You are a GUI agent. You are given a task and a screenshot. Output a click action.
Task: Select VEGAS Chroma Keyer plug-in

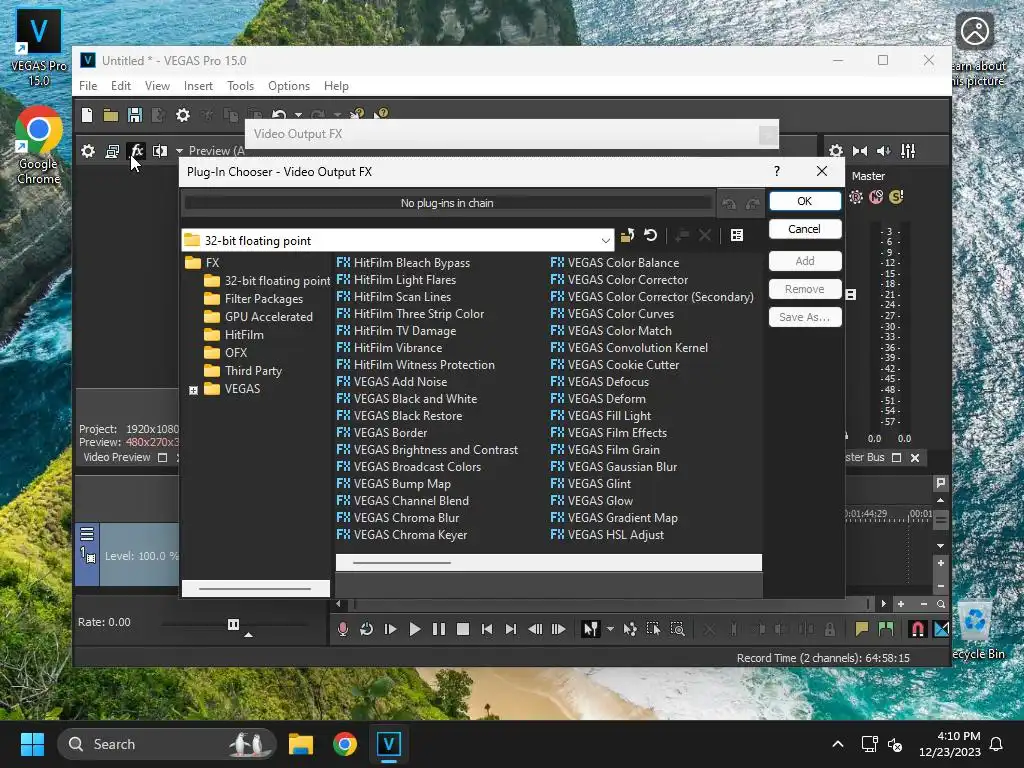(402, 535)
